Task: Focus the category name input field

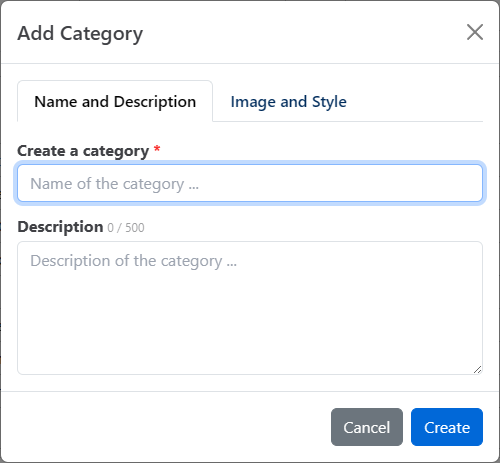Action: click(x=250, y=183)
